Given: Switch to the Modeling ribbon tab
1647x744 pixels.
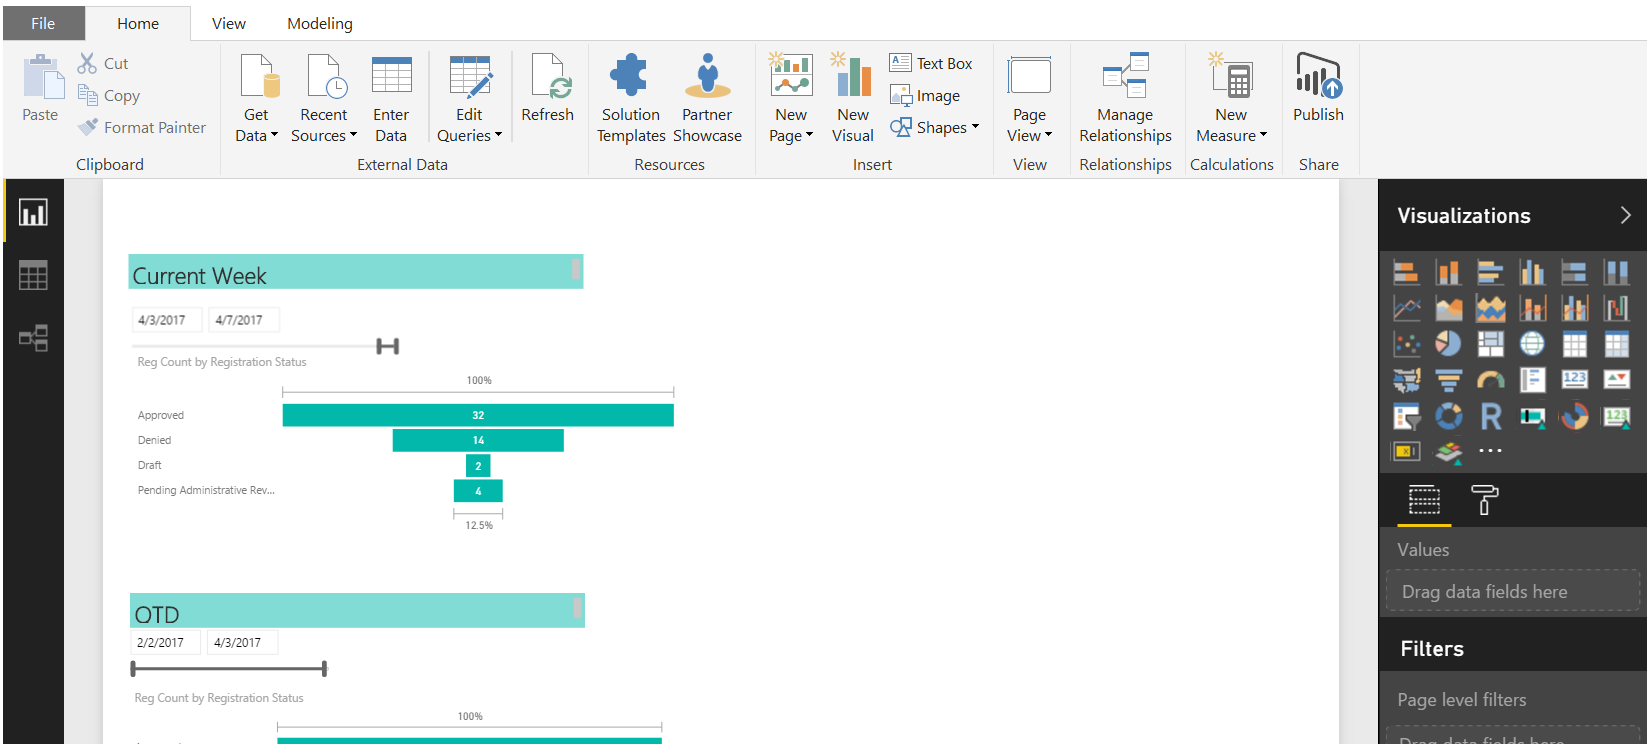Looking at the screenshot, I should tap(320, 23).
